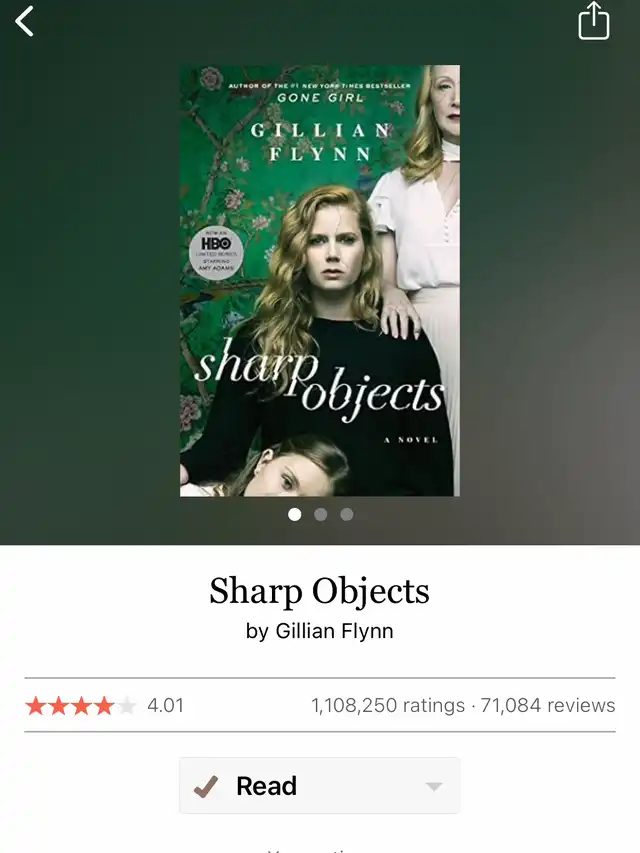Select the first white cover page dot
The image size is (640, 853).
pyautogui.click(x=294, y=514)
